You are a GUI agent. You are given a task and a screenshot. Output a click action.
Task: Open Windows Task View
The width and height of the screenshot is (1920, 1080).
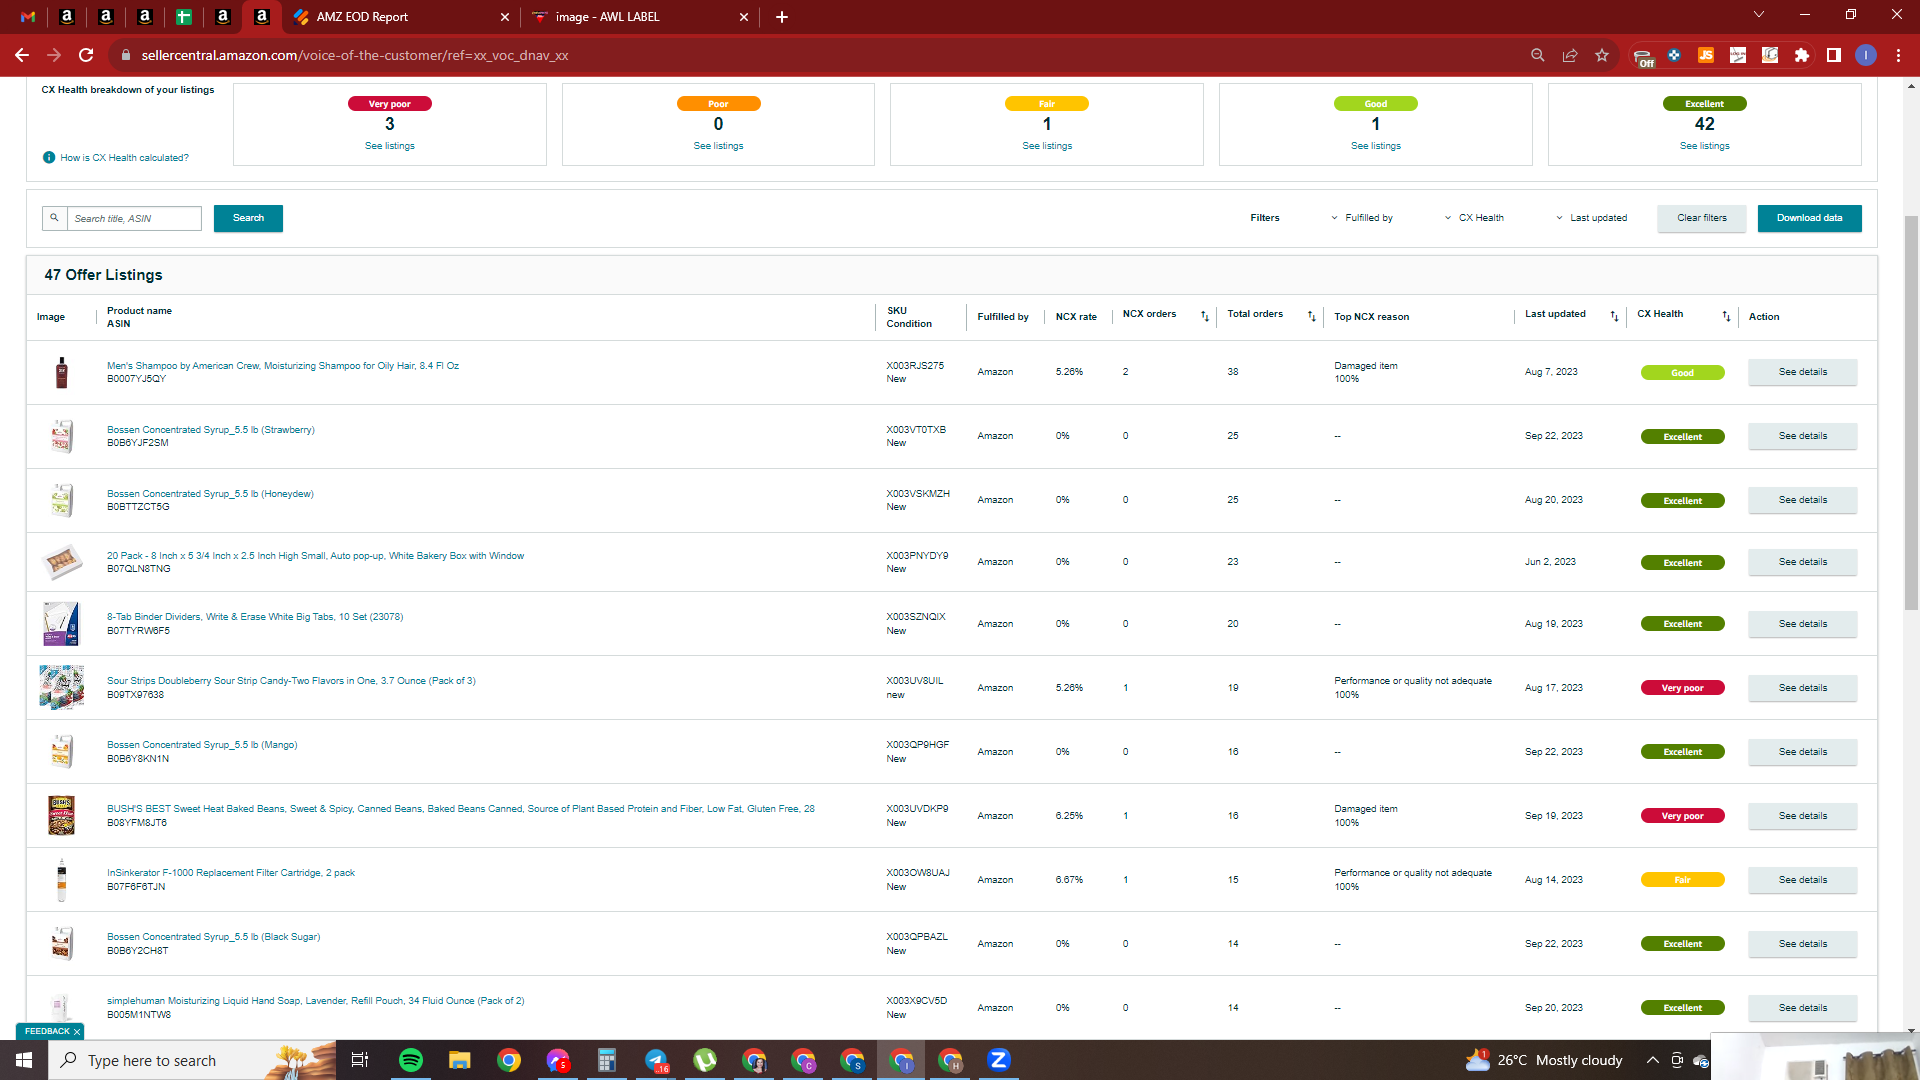tap(360, 1060)
